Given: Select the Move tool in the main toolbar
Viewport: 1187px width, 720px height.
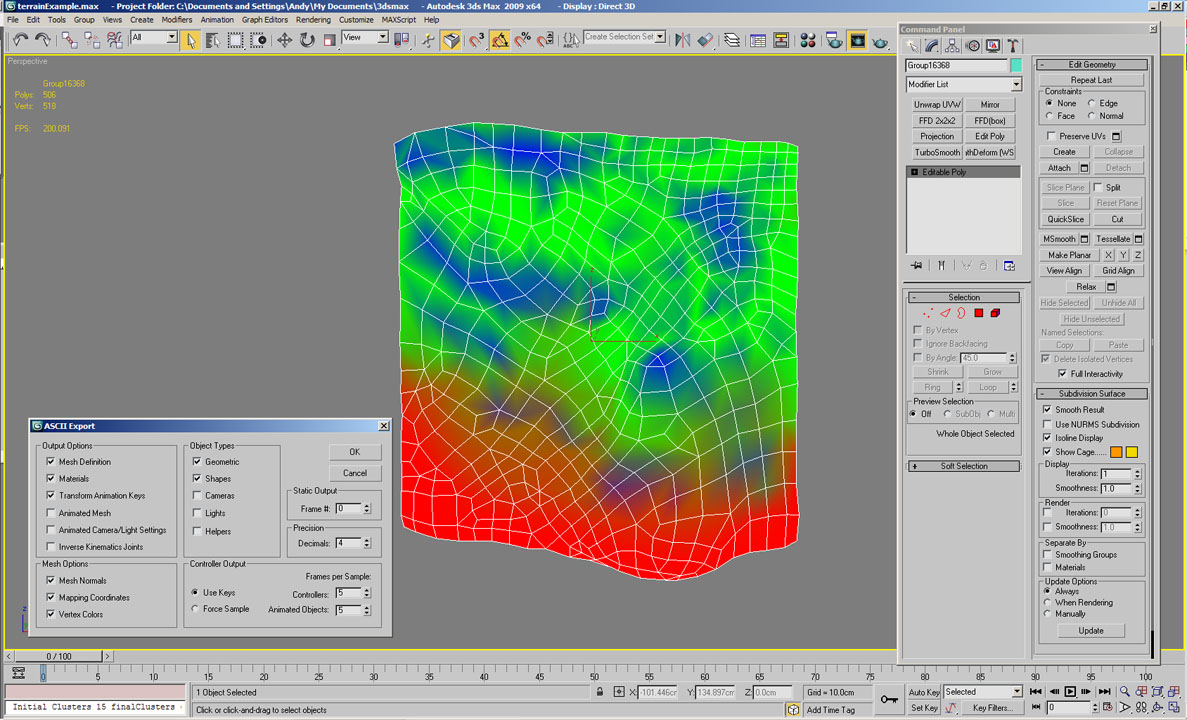Looking at the screenshot, I should pyautogui.click(x=285, y=40).
